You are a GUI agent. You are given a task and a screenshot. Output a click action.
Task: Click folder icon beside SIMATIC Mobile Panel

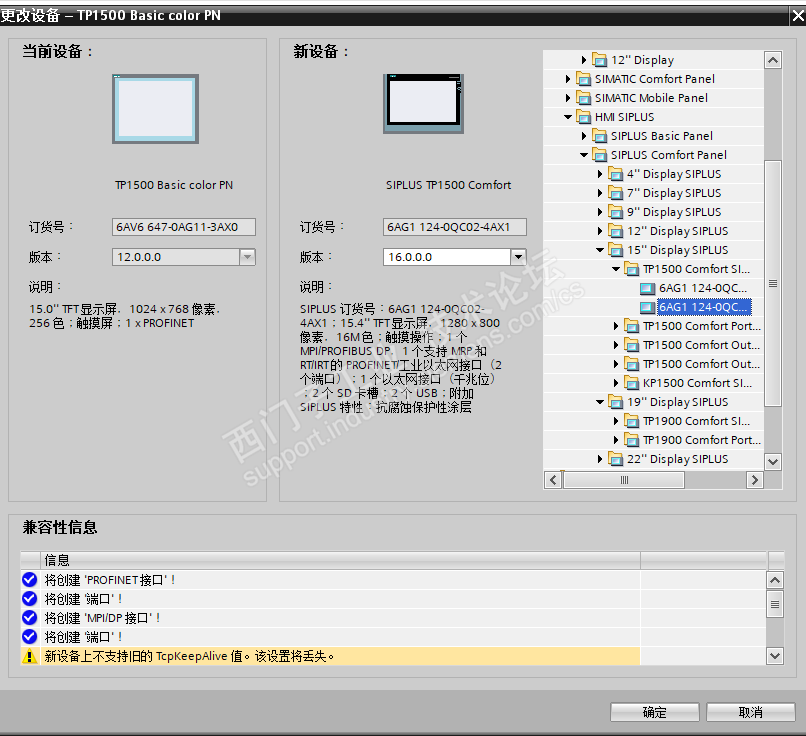[583, 98]
